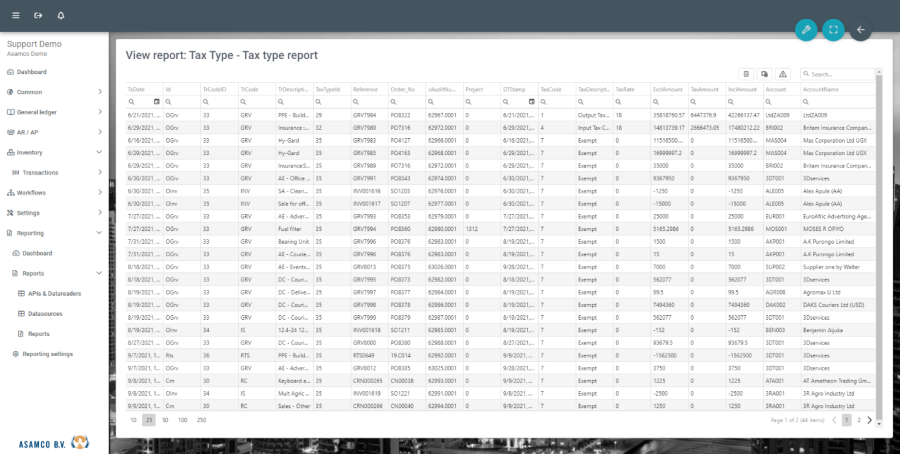This screenshot has height=454, width=900.
Task: Go back using the arrow button
Action: [860, 30]
